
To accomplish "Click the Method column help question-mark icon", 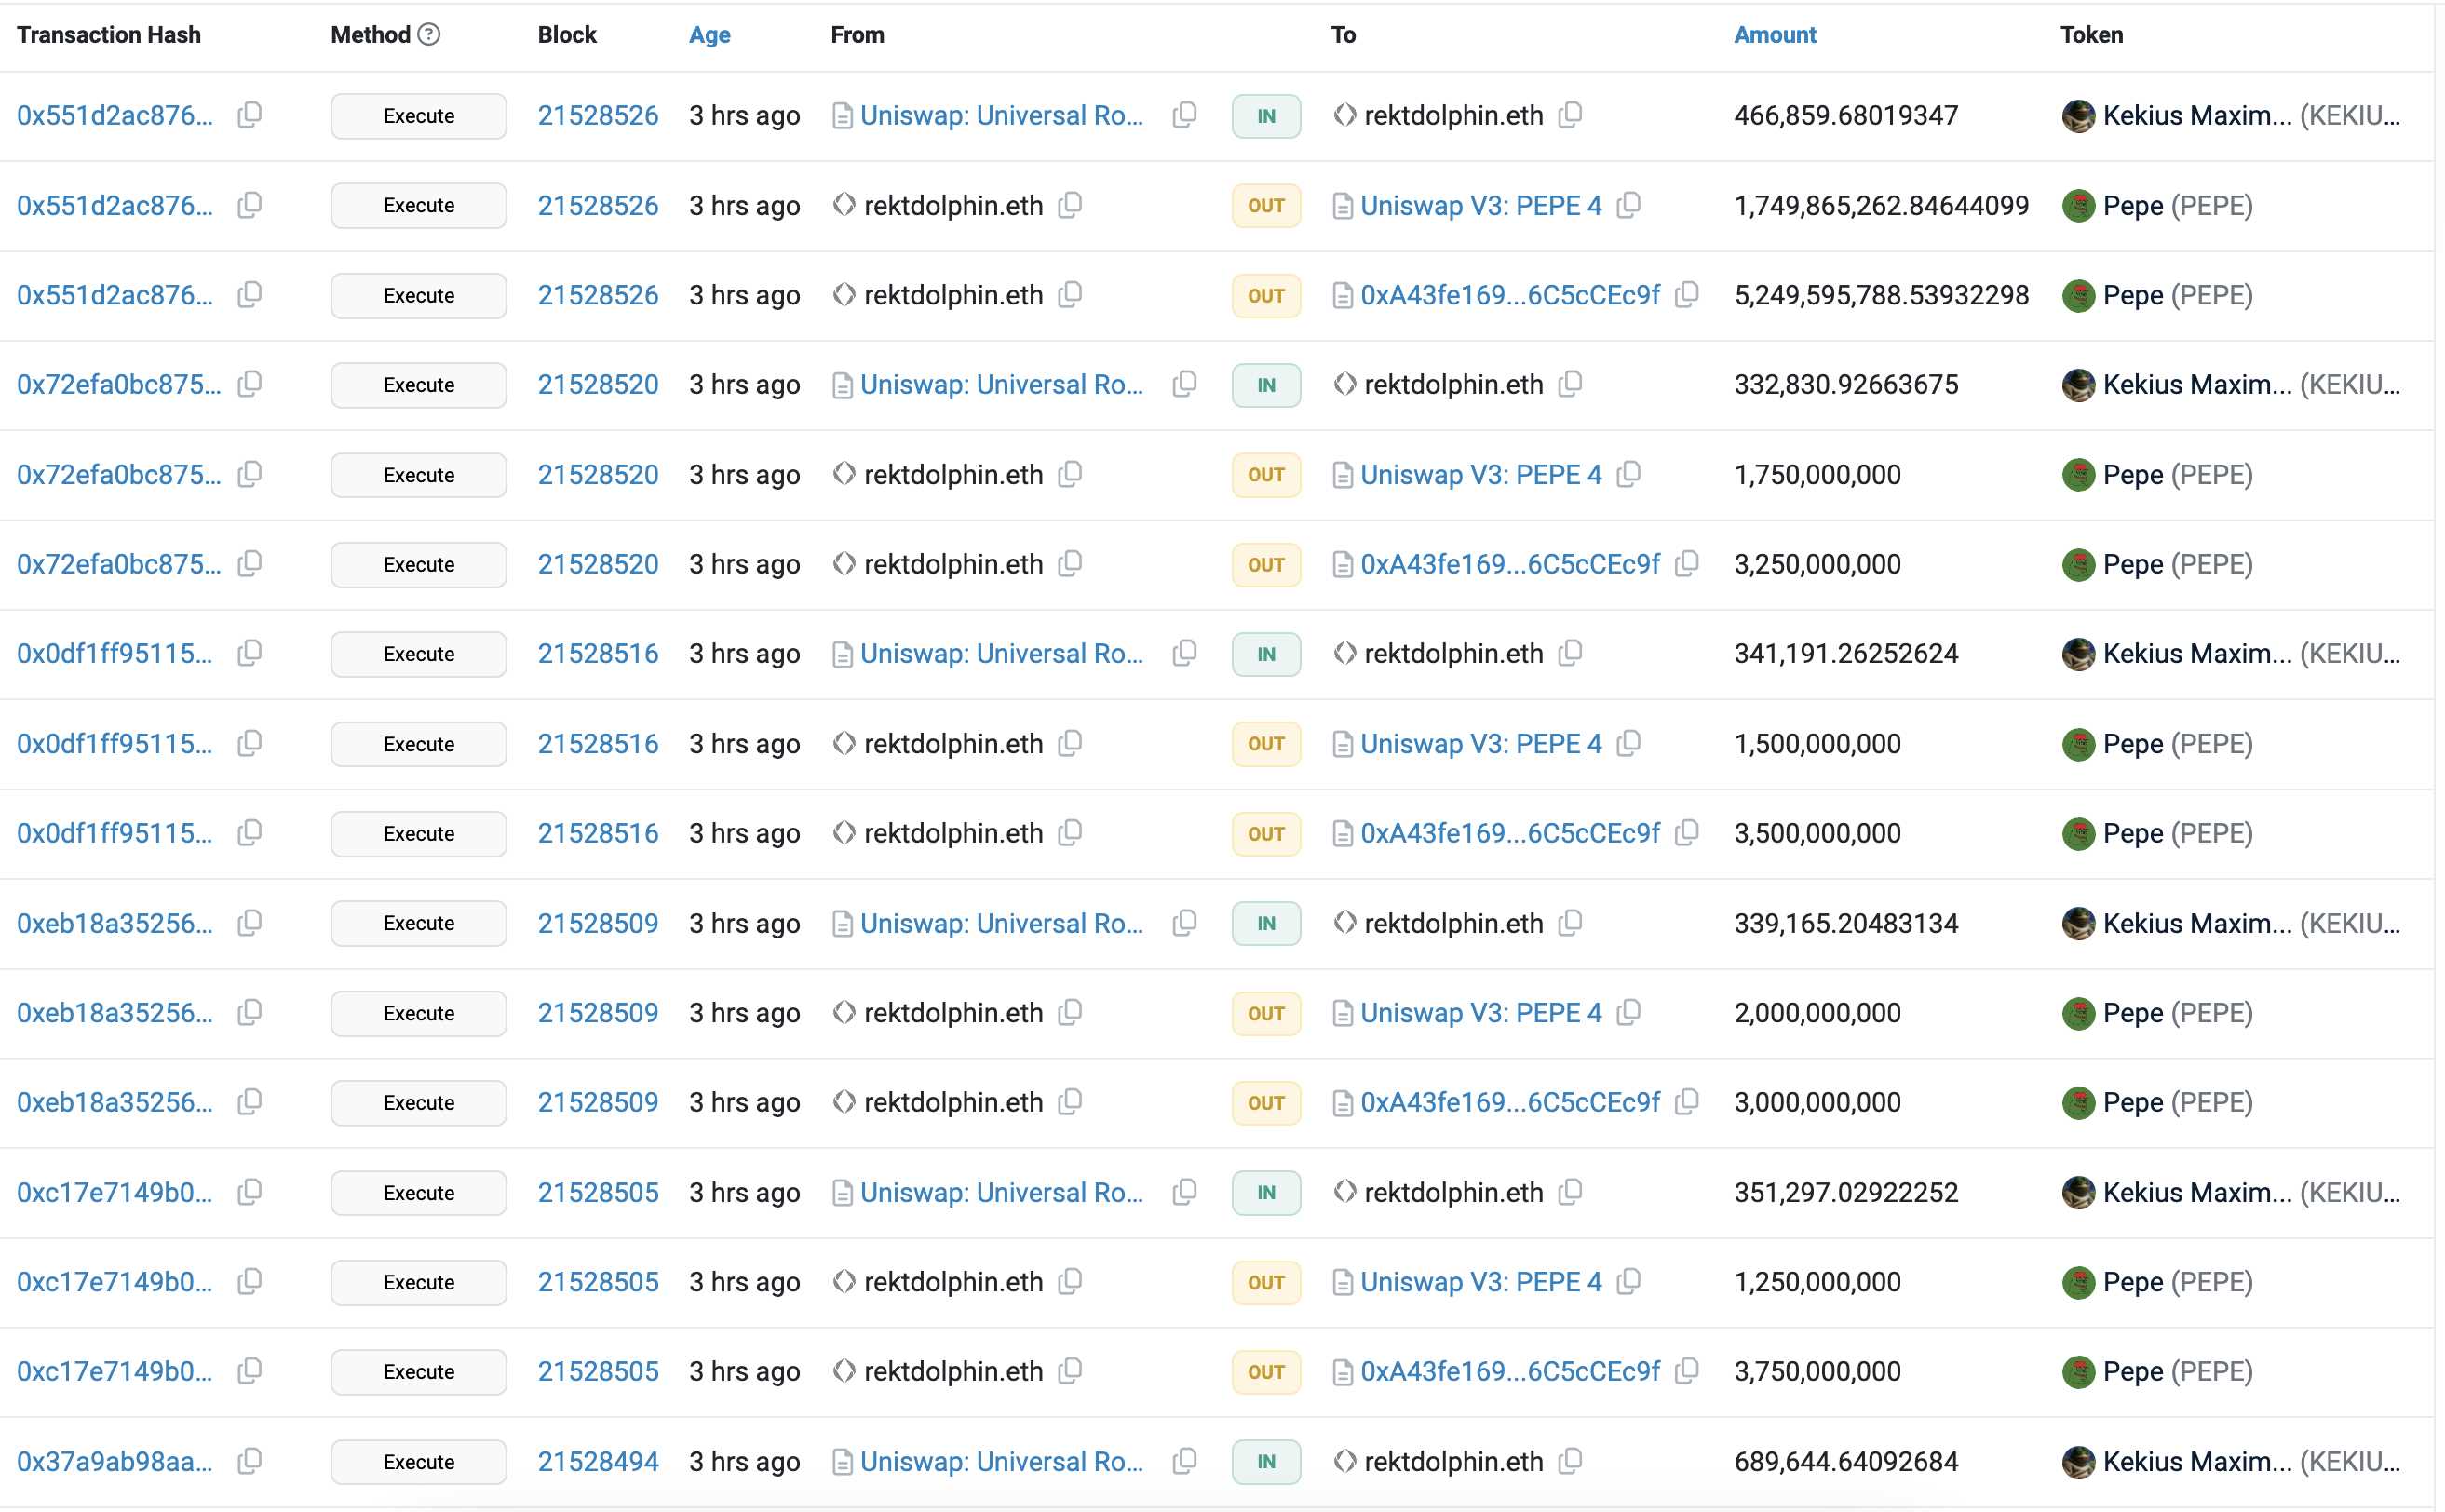I will [429, 35].
